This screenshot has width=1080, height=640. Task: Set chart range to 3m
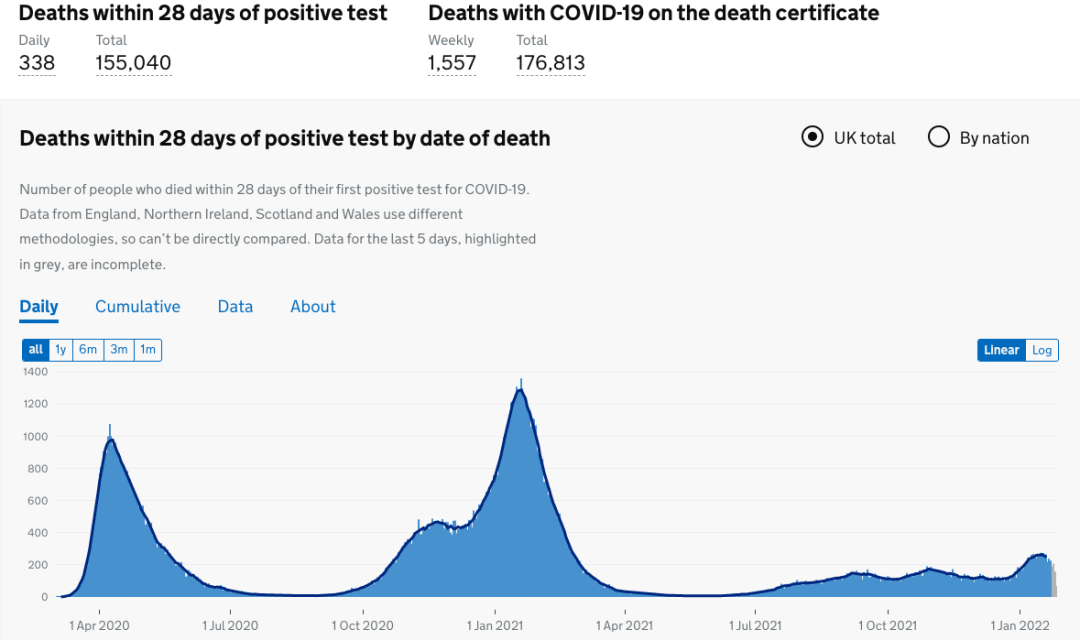tap(119, 350)
